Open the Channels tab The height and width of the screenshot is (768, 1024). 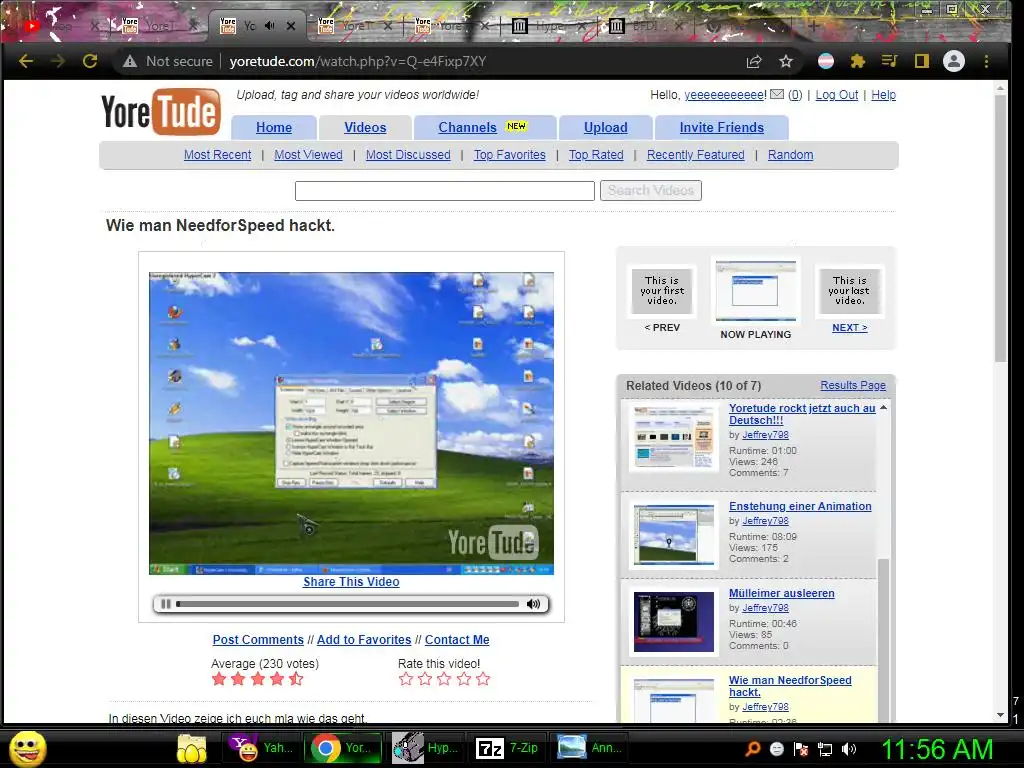click(x=485, y=127)
